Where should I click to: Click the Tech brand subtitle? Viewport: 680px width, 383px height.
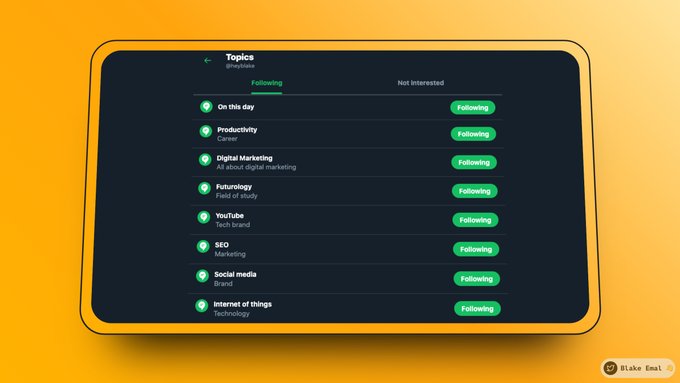click(x=232, y=225)
